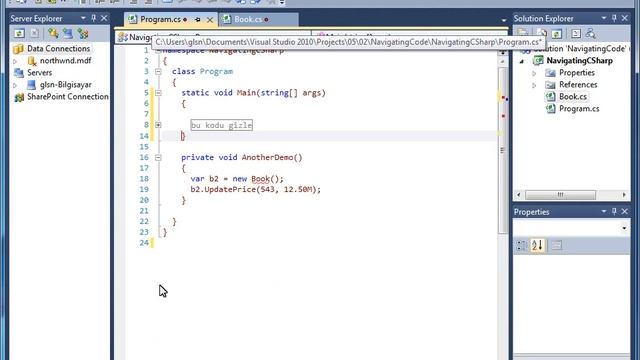640x360 pixels.
Task: Collapse the class Program block
Action: (x=158, y=71)
